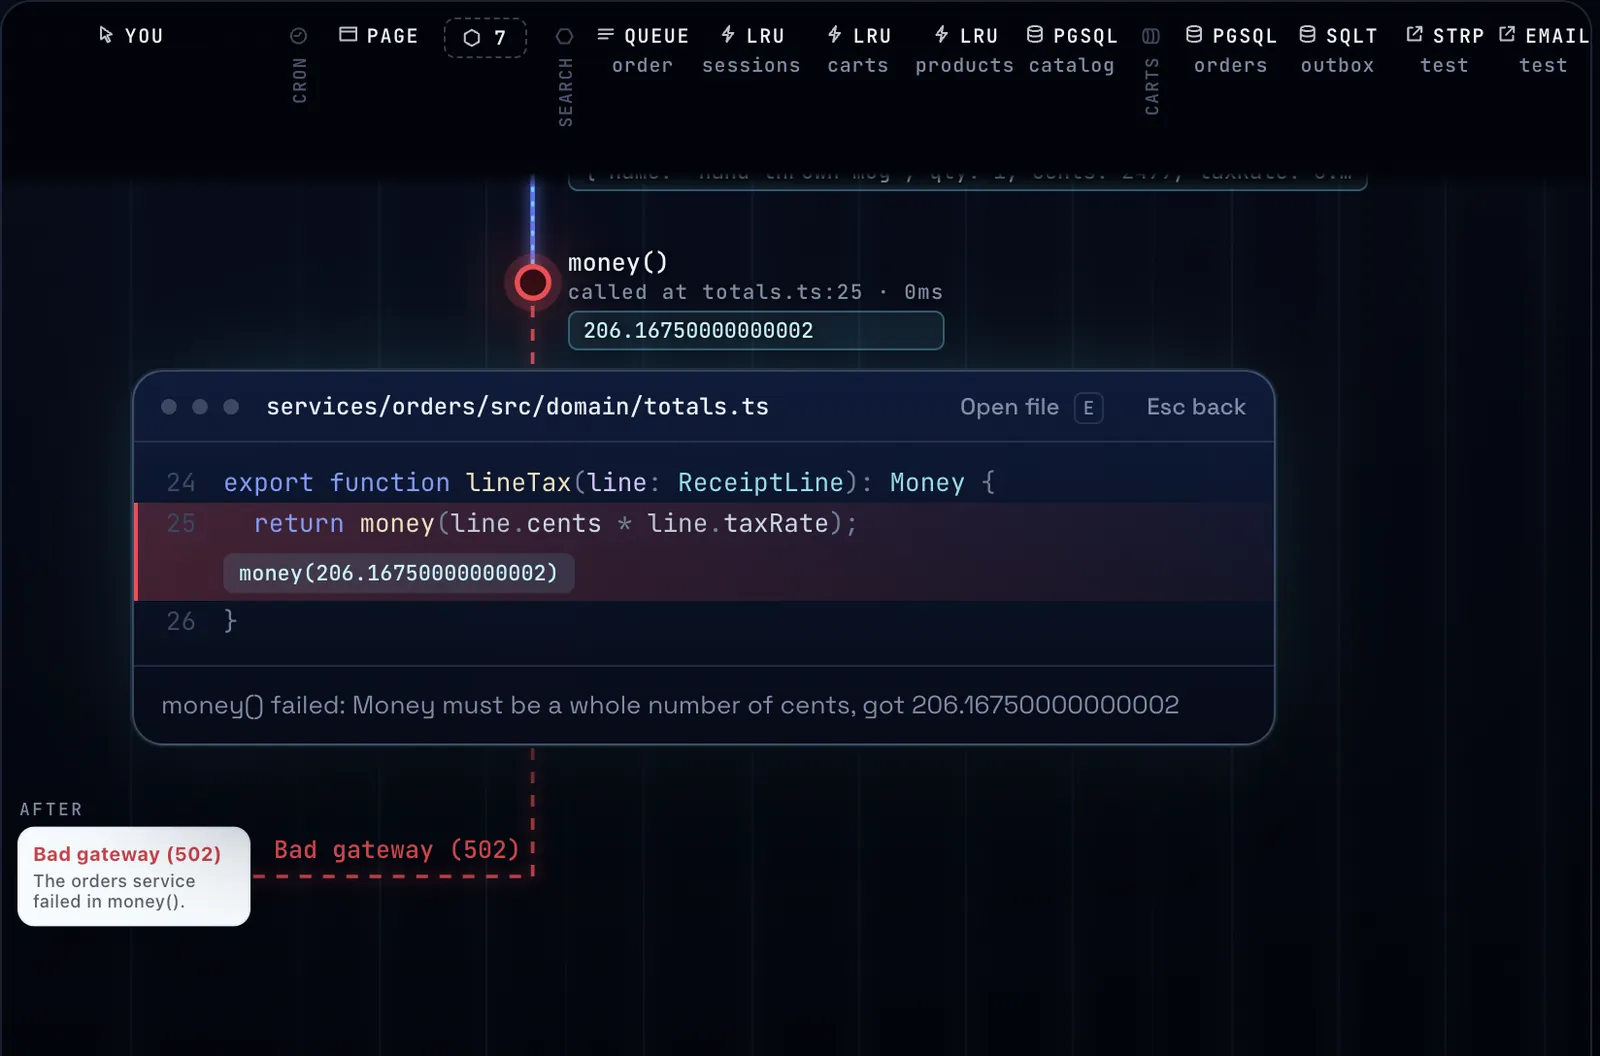Click the lineTax function name

click(x=518, y=483)
